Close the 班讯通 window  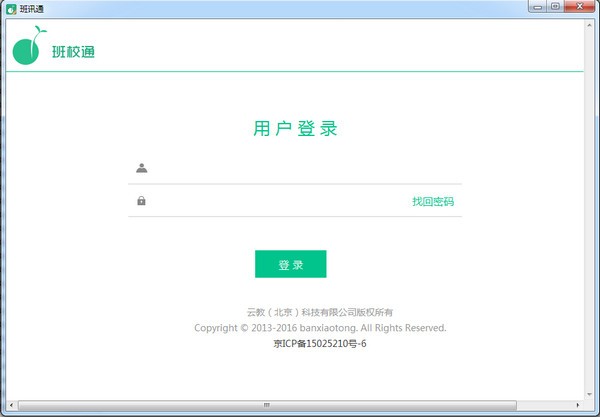pos(580,7)
